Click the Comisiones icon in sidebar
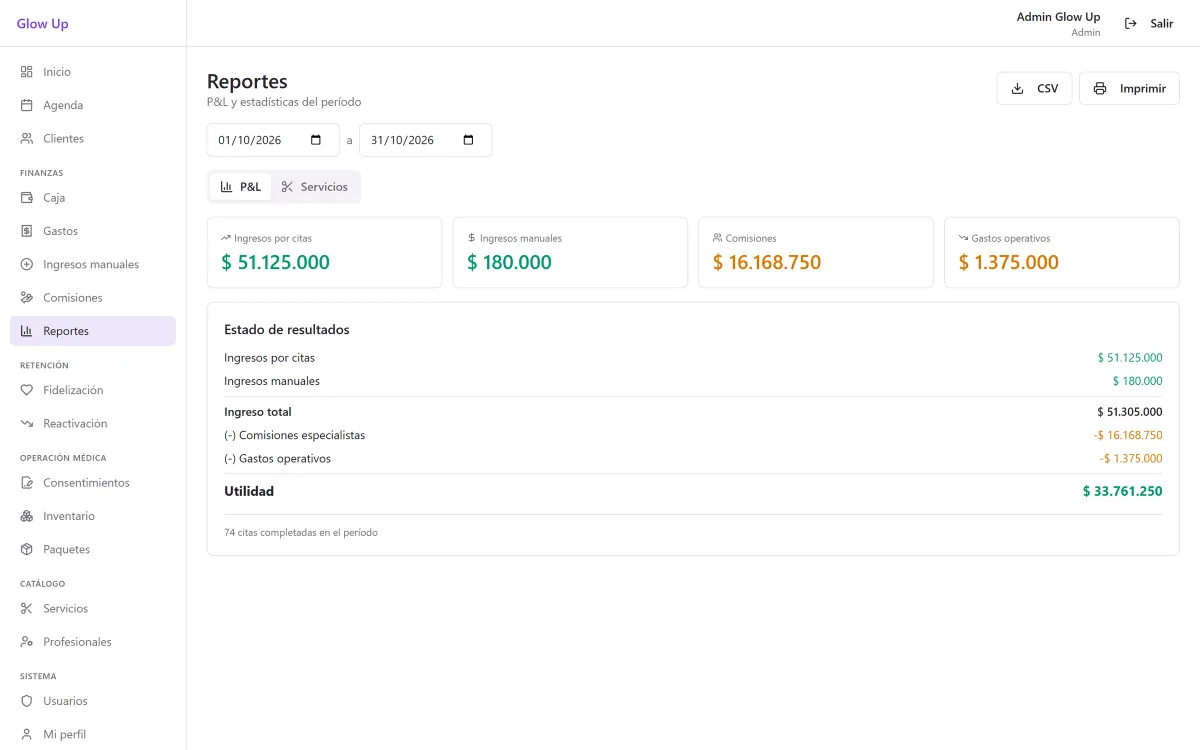This screenshot has width=1200, height=750. (x=27, y=298)
